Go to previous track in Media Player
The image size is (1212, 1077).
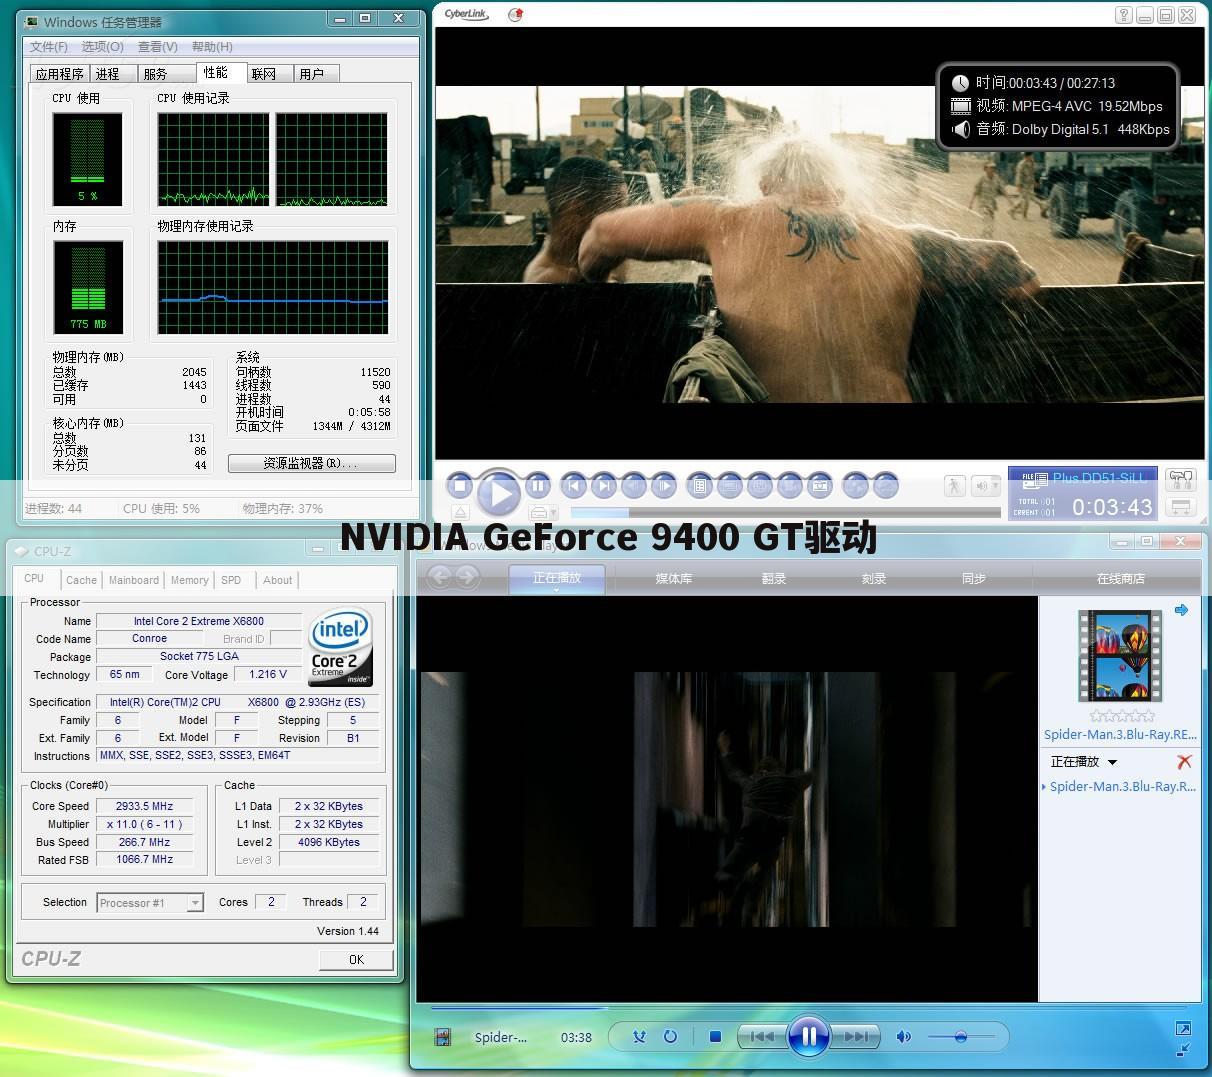762,1037
